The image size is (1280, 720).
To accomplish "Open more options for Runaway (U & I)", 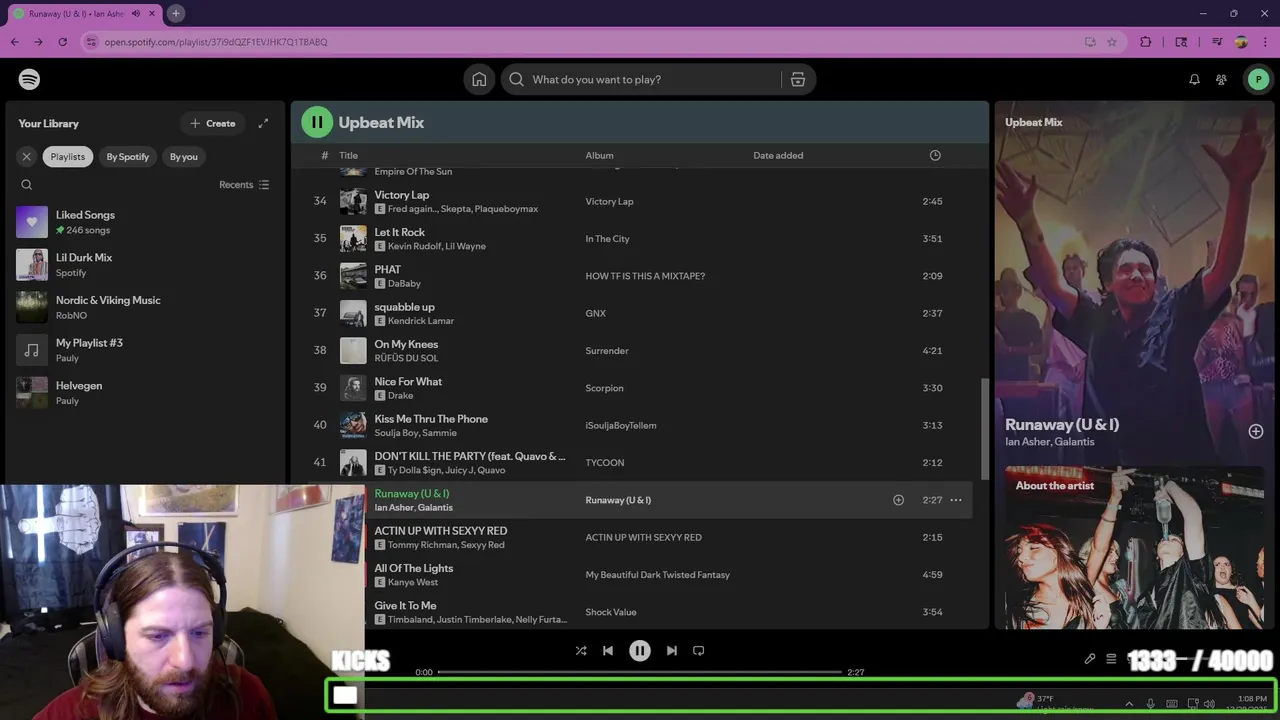I will [x=956, y=500].
